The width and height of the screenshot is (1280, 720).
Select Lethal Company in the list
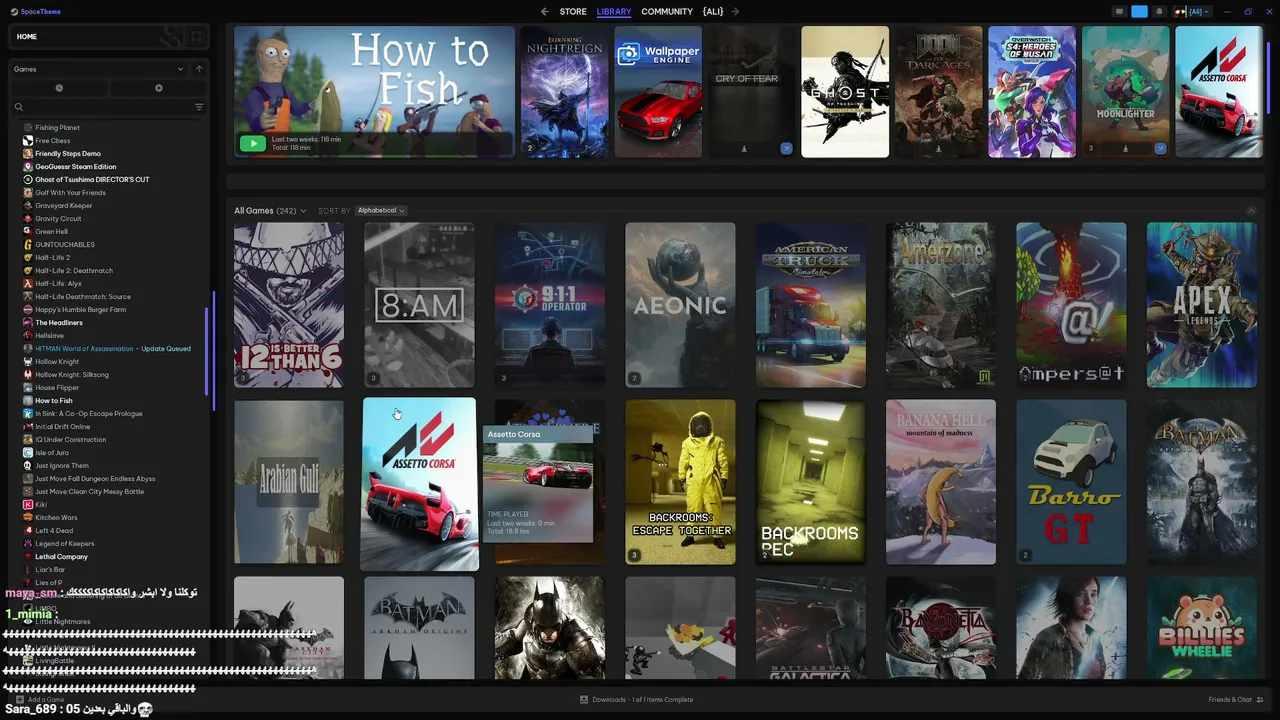click(61, 557)
